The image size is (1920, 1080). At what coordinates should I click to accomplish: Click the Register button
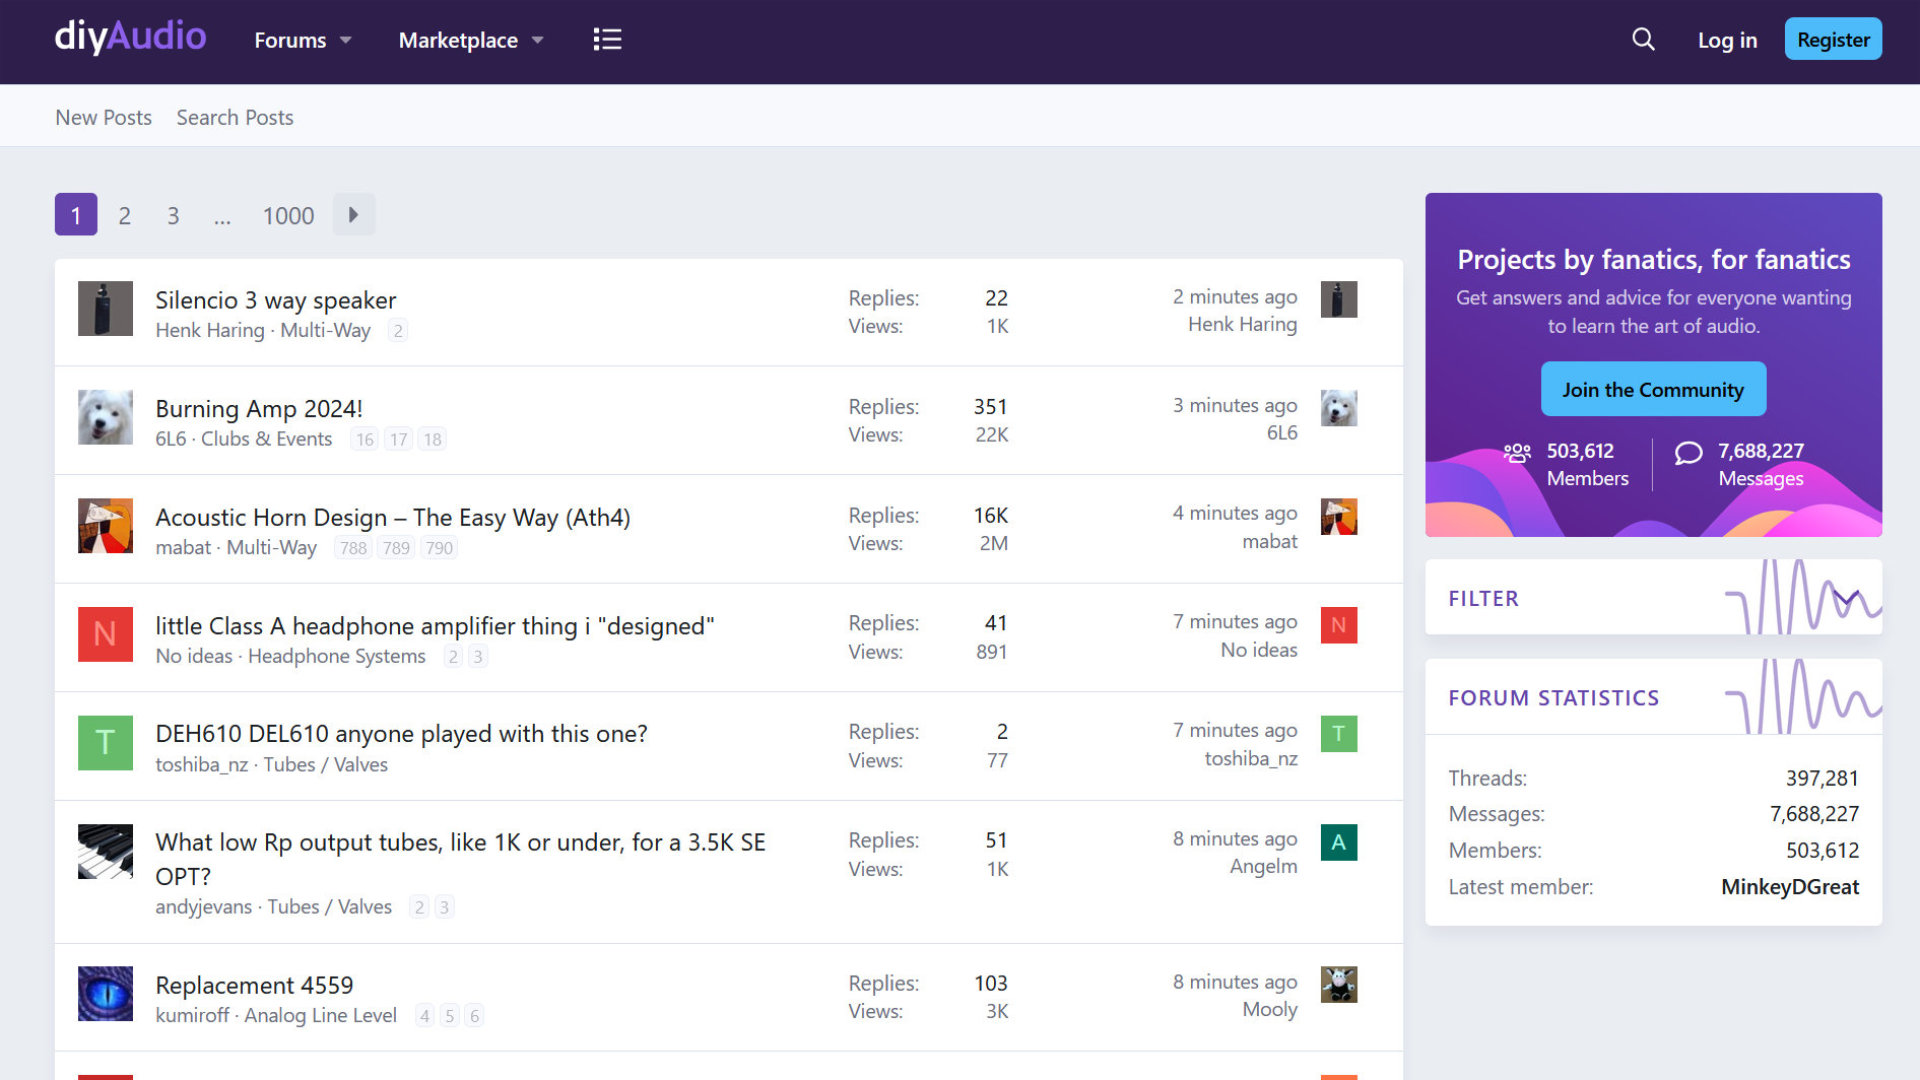pyautogui.click(x=1832, y=39)
